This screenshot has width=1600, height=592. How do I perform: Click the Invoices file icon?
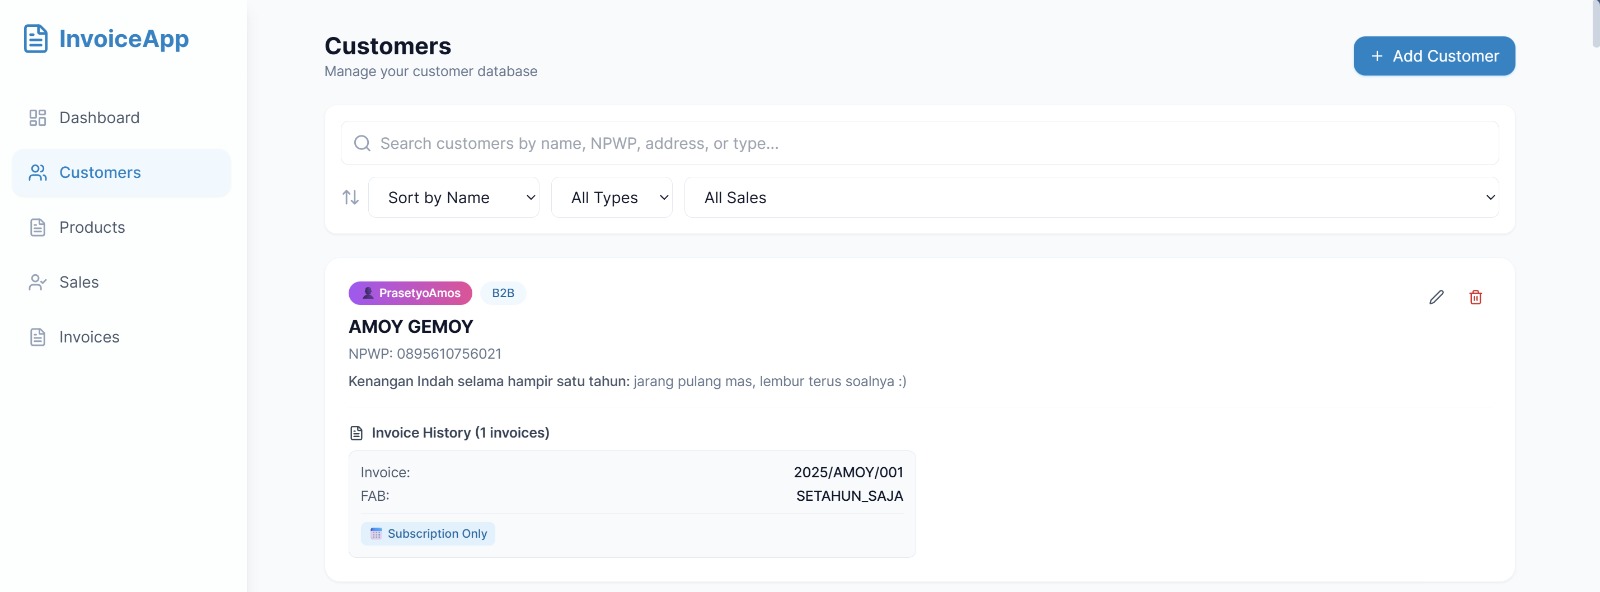[x=38, y=338]
